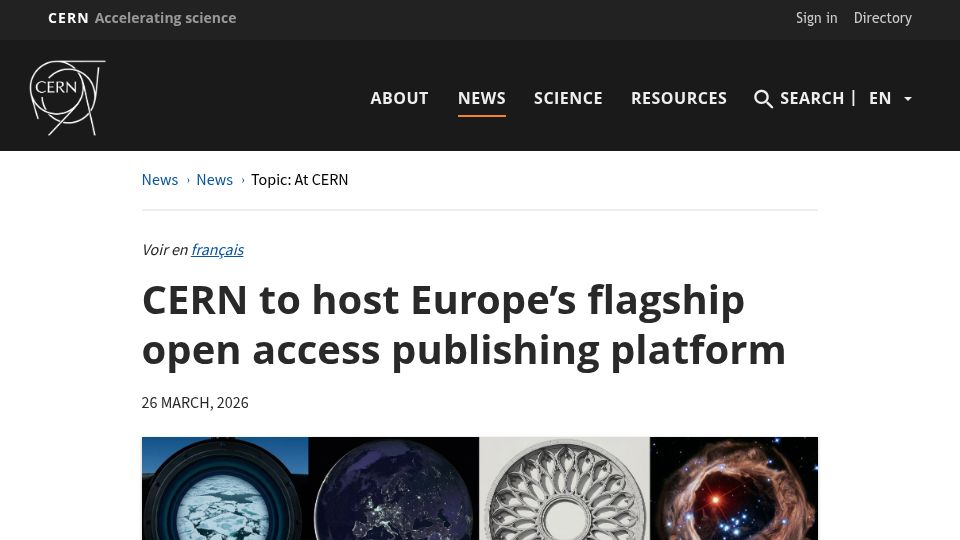The width and height of the screenshot is (960, 540).
Task: Click the SEARCH label in navigation
Action: point(812,98)
